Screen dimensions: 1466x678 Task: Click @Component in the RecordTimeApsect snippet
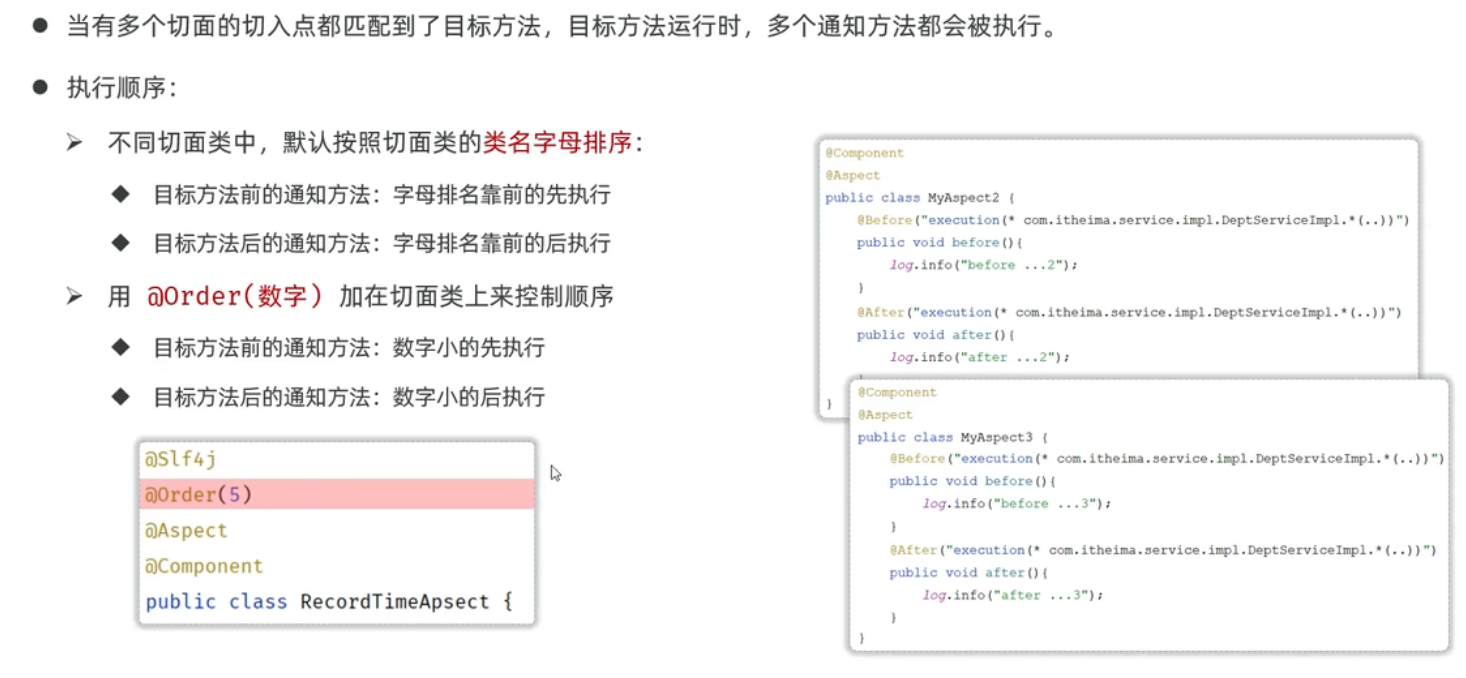204,566
